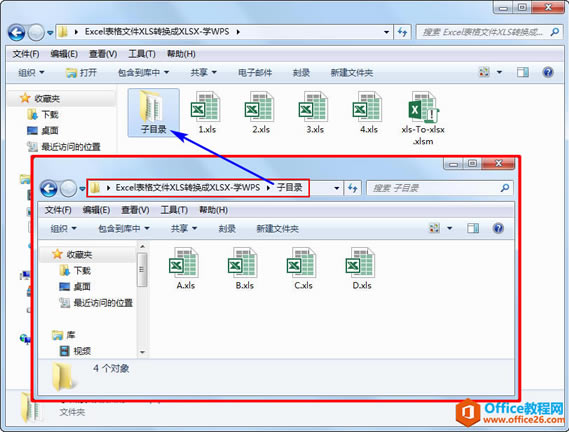The width and height of the screenshot is (569, 432).
Task: Open 包含到库中 dropdown in front window
Action: (124, 228)
